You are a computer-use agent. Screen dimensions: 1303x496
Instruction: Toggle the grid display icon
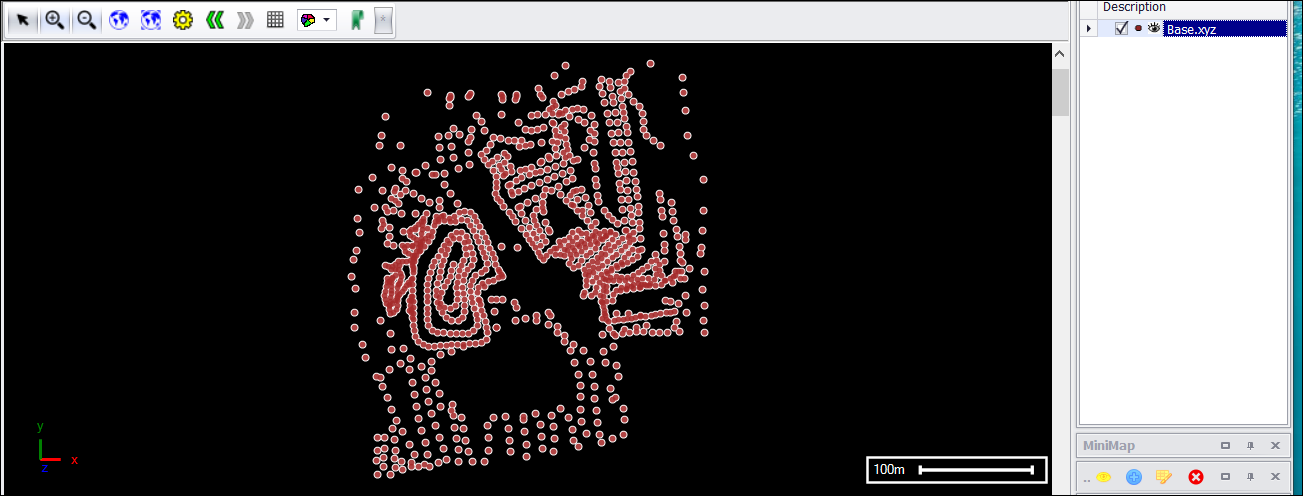(275, 20)
